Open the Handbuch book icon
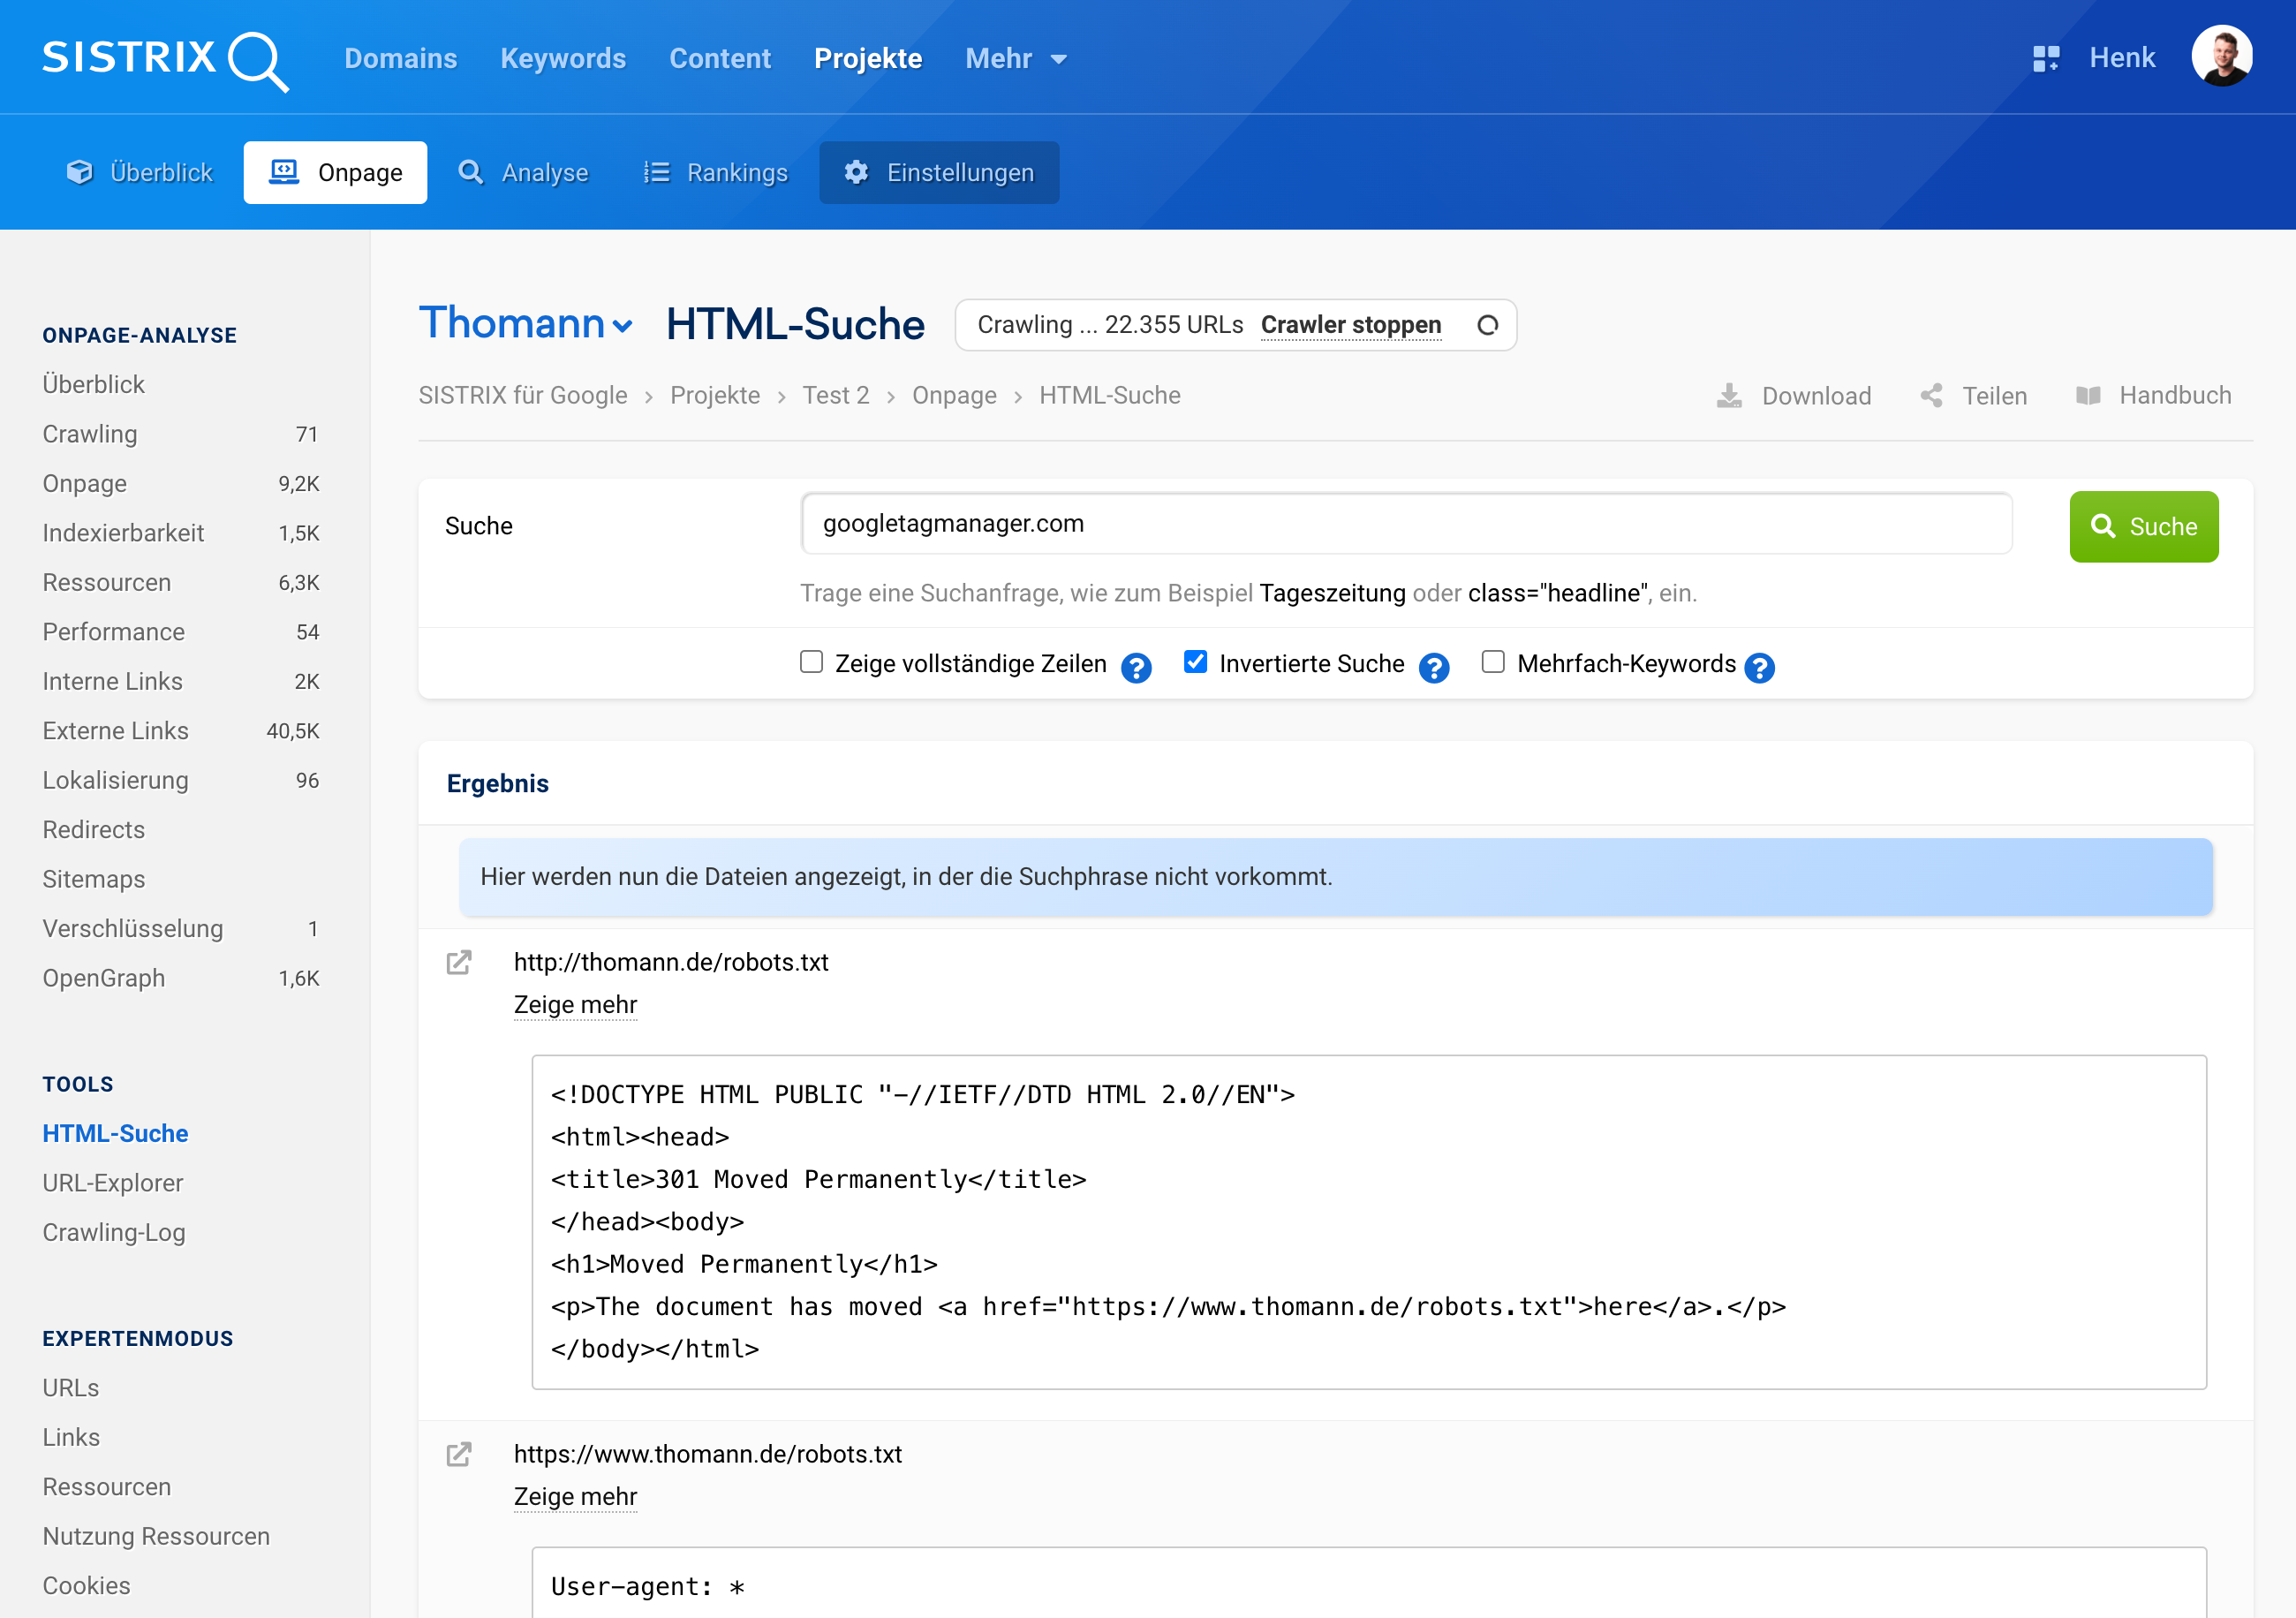This screenshot has width=2296, height=1618. pyautogui.click(x=2088, y=396)
